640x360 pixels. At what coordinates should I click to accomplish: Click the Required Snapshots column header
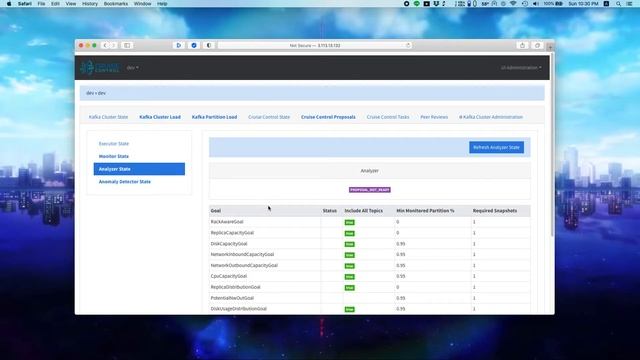click(x=495, y=211)
